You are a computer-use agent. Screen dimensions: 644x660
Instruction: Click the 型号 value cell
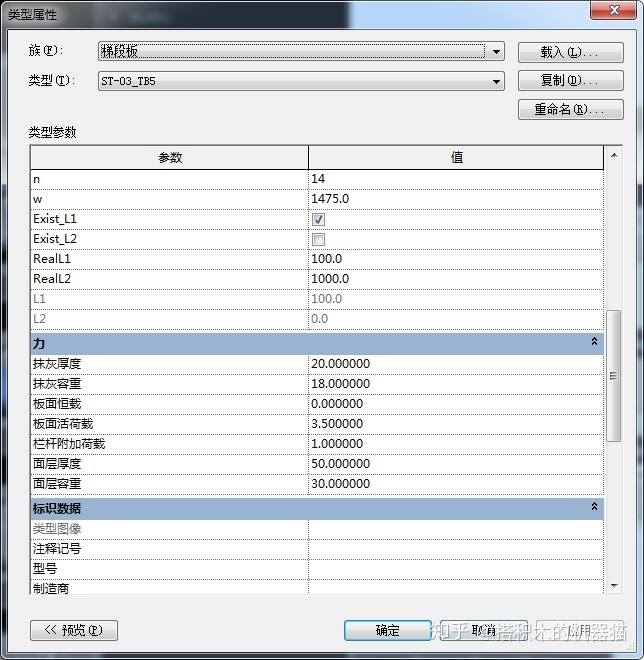pos(456,570)
